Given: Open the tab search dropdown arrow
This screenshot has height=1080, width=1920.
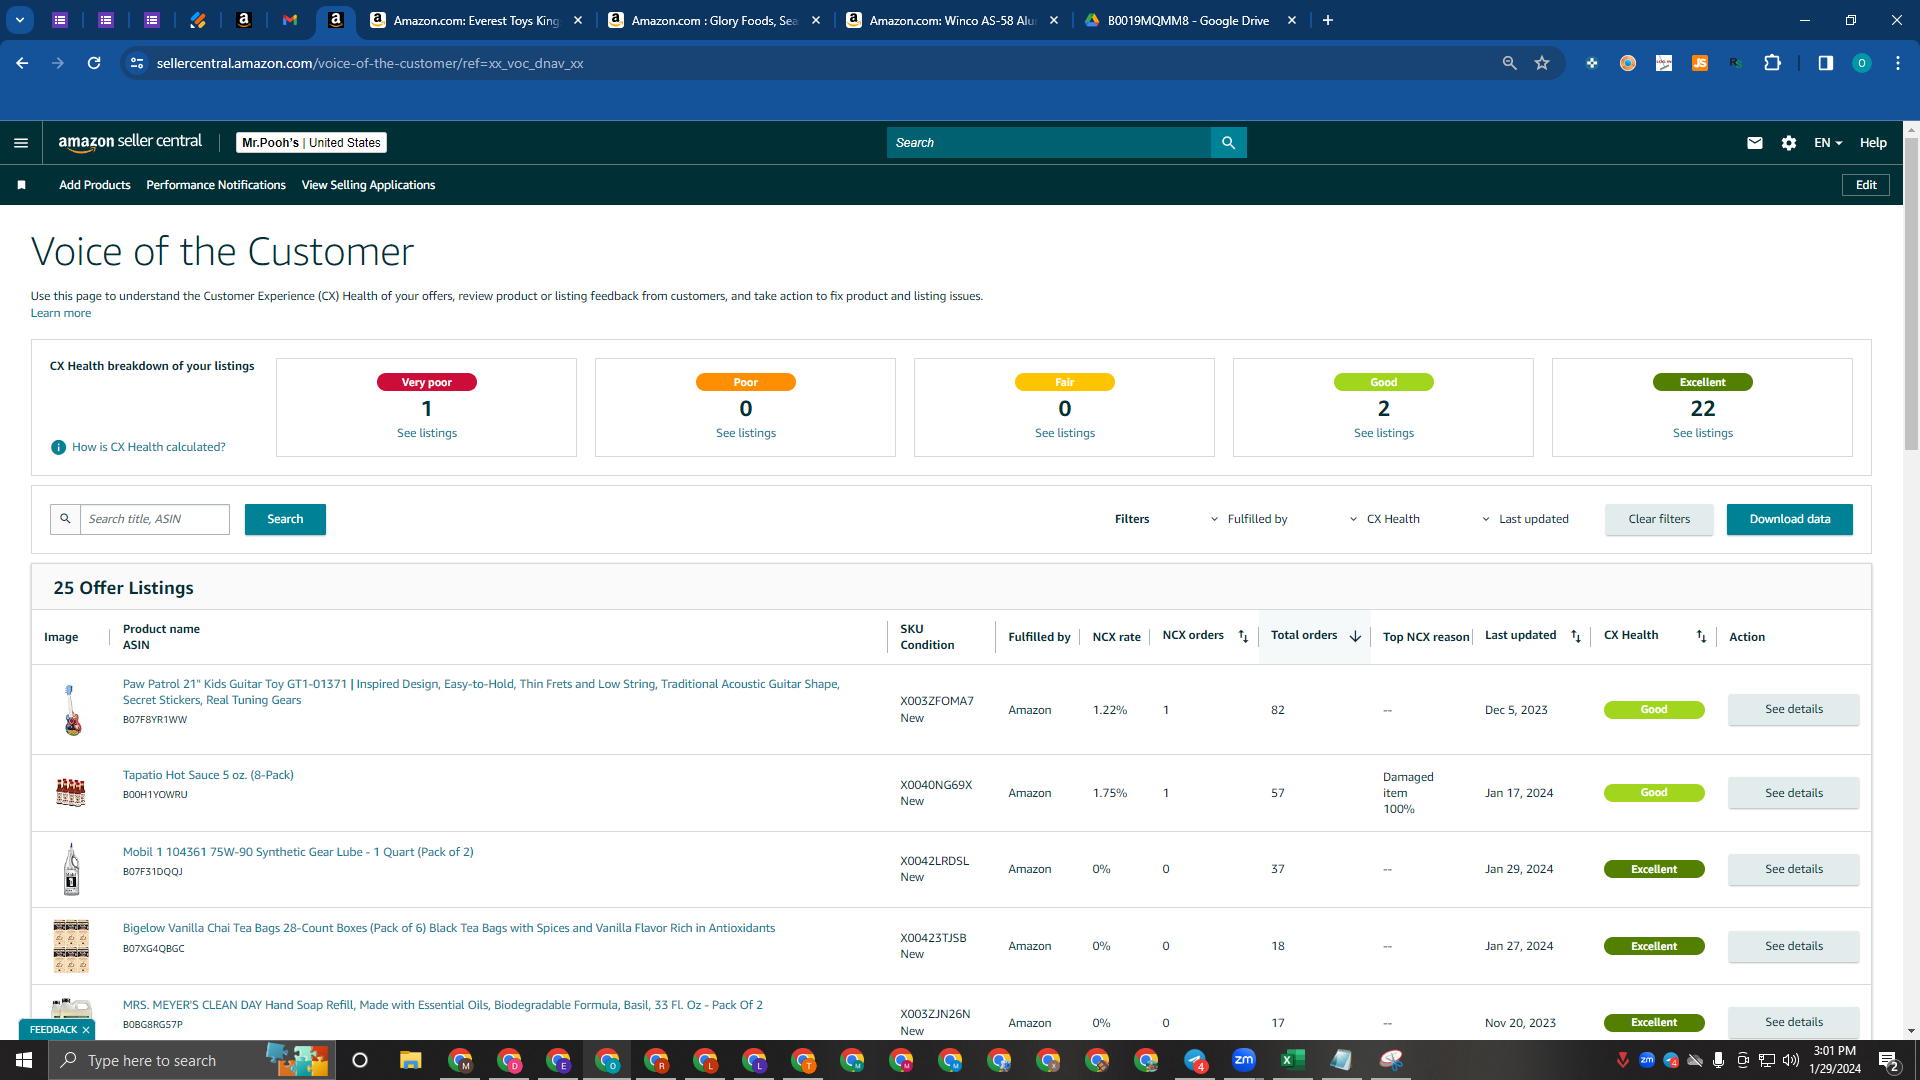Looking at the screenshot, I should [19, 20].
